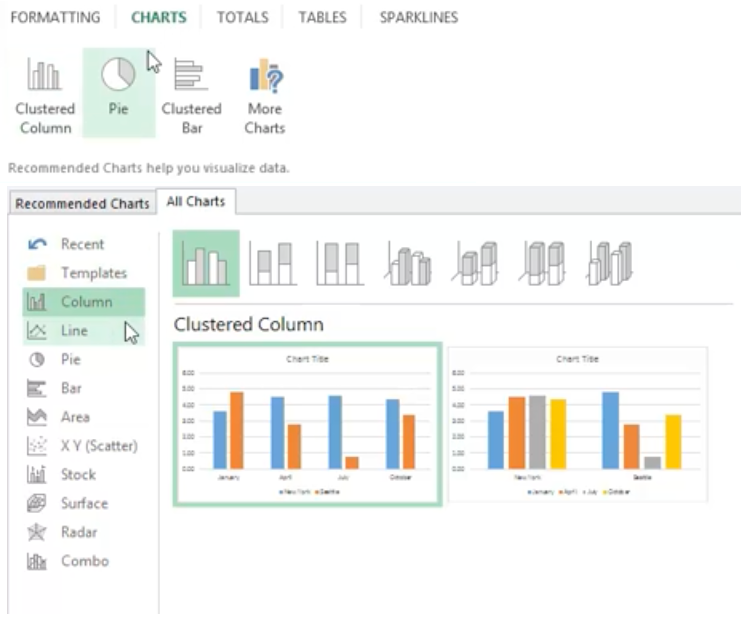Select Pie category in chart list

tap(84, 360)
